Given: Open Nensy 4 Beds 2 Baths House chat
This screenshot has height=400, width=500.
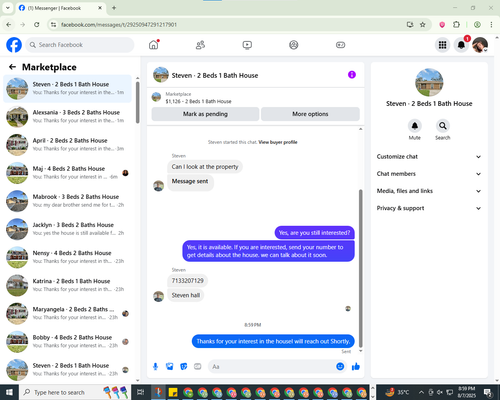Looking at the screenshot, I should (67, 257).
